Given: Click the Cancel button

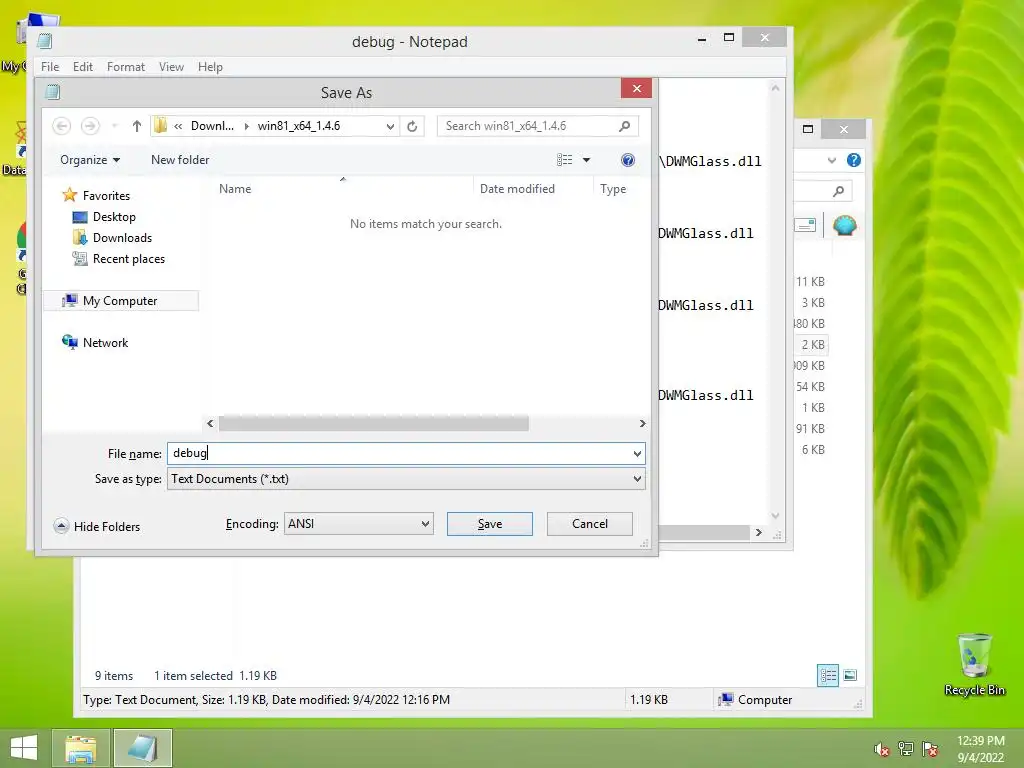Looking at the screenshot, I should (590, 524).
